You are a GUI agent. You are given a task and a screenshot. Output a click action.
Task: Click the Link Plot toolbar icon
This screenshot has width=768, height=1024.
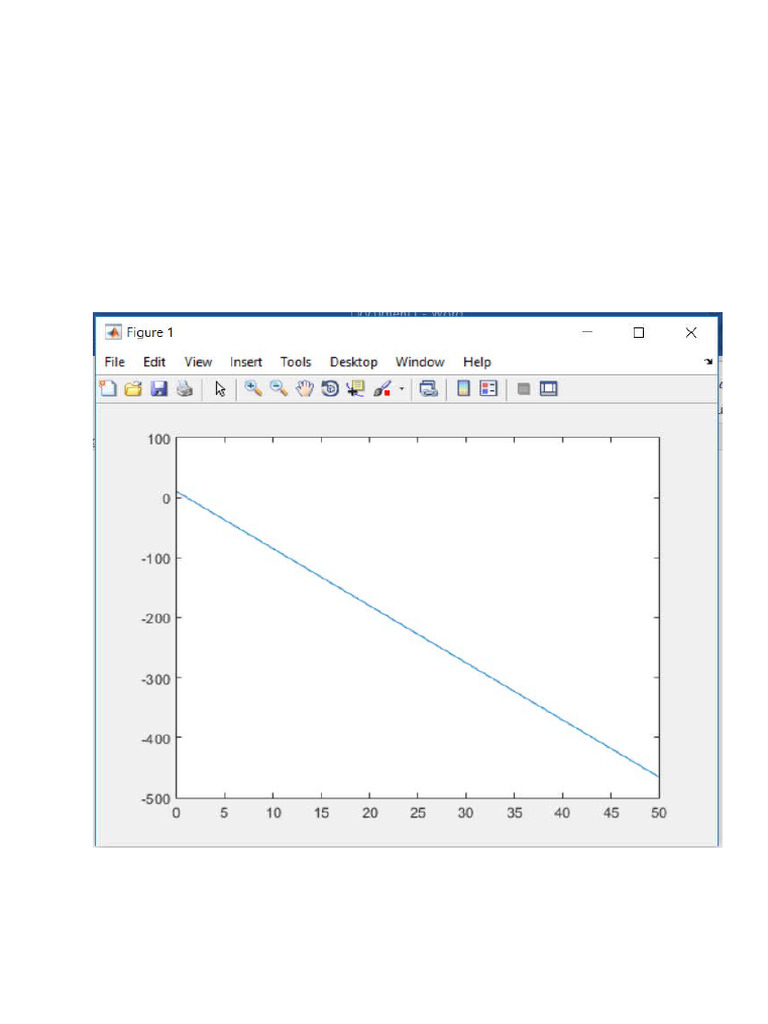[428, 389]
